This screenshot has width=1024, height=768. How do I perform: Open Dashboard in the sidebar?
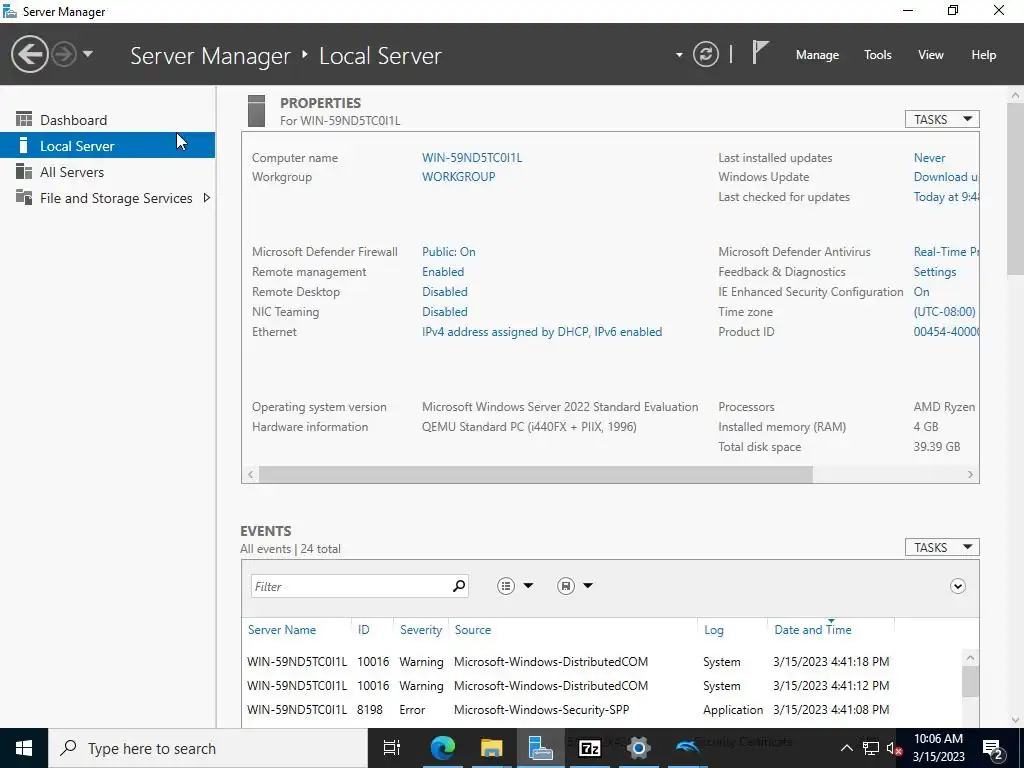73,120
